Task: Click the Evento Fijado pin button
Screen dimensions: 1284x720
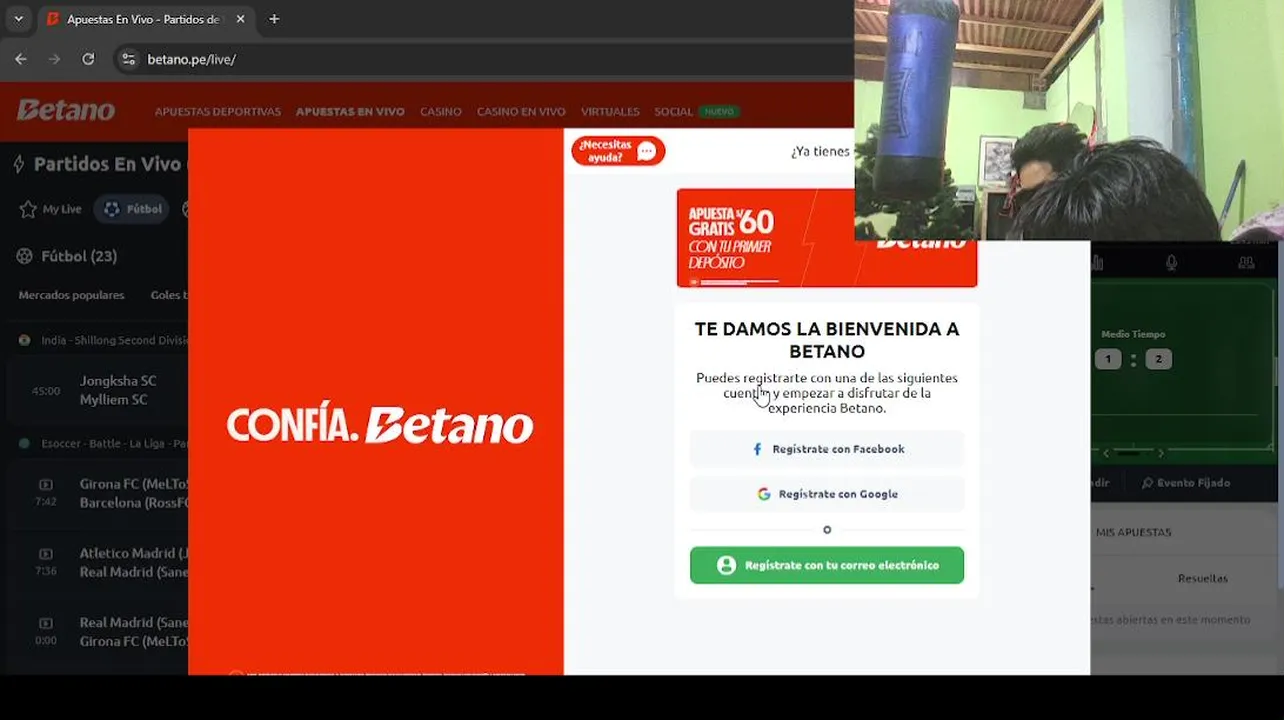Action: tap(1186, 483)
